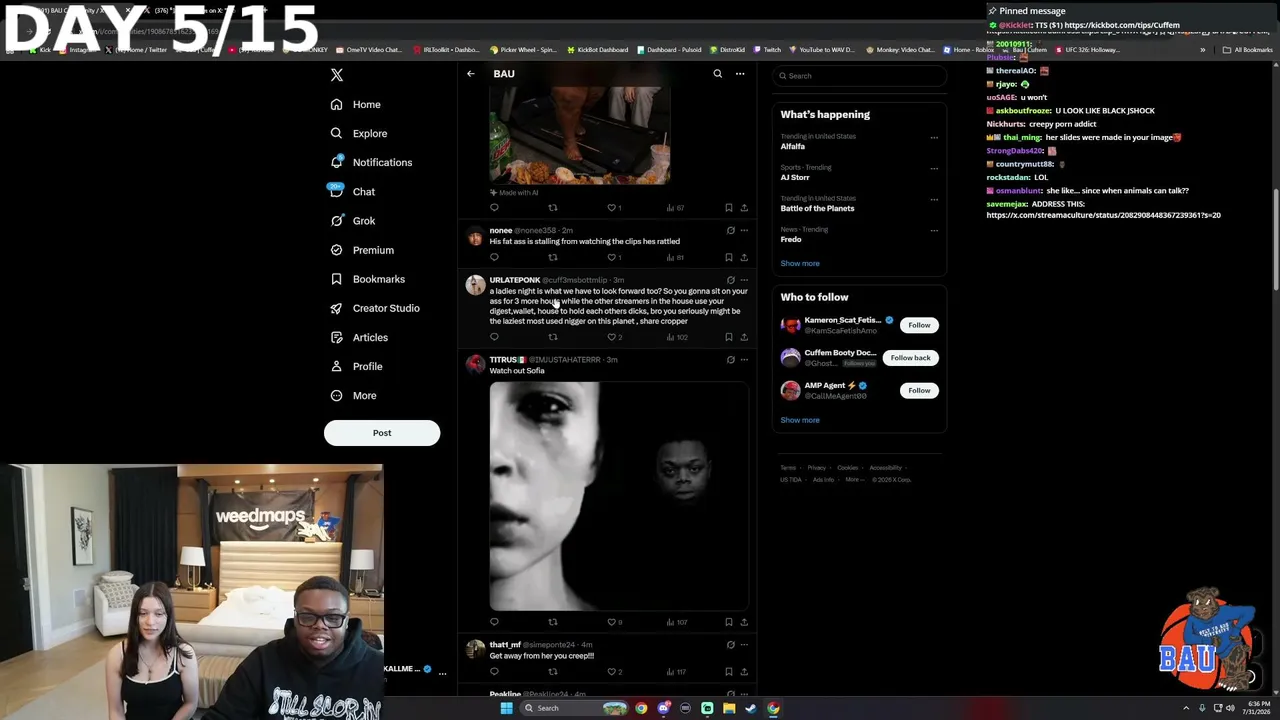The image size is (1280, 720).
Task: Like TITRUS's "Watch out Sofia" post
Action: coord(614,622)
